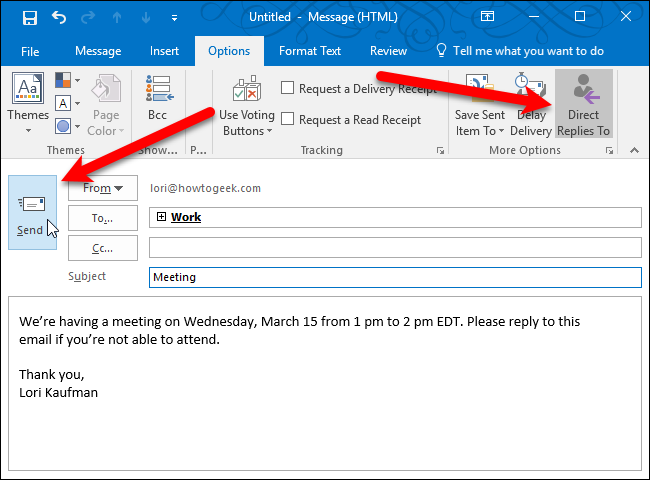This screenshot has width=650, height=480.
Task: Expand the Work contact group
Action: point(161,217)
